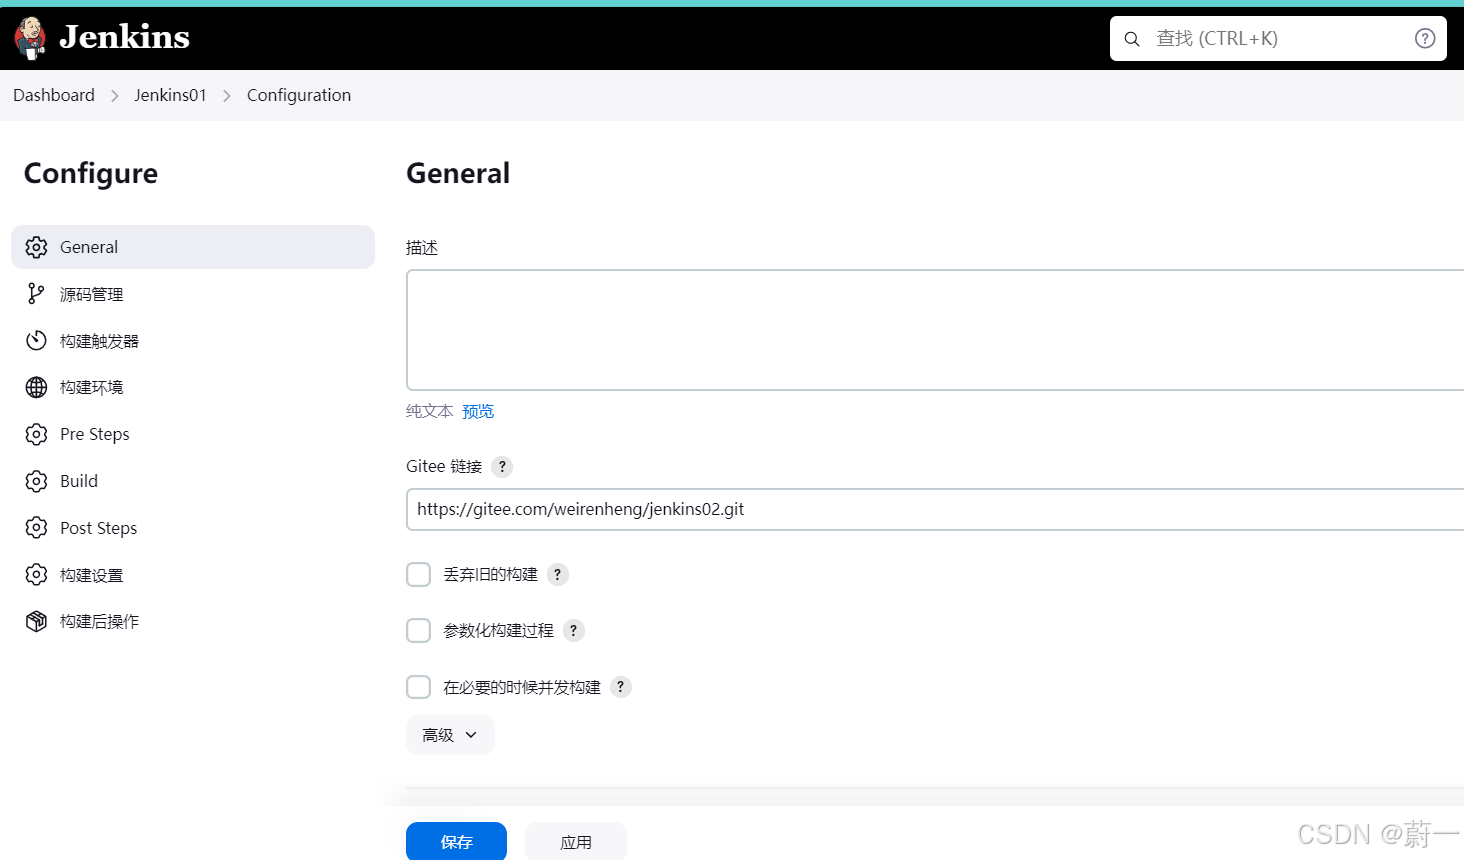The height and width of the screenshot is (860, 1464).
Task: Show help for 参数化构建过程 option
Action: coord(573,630)
